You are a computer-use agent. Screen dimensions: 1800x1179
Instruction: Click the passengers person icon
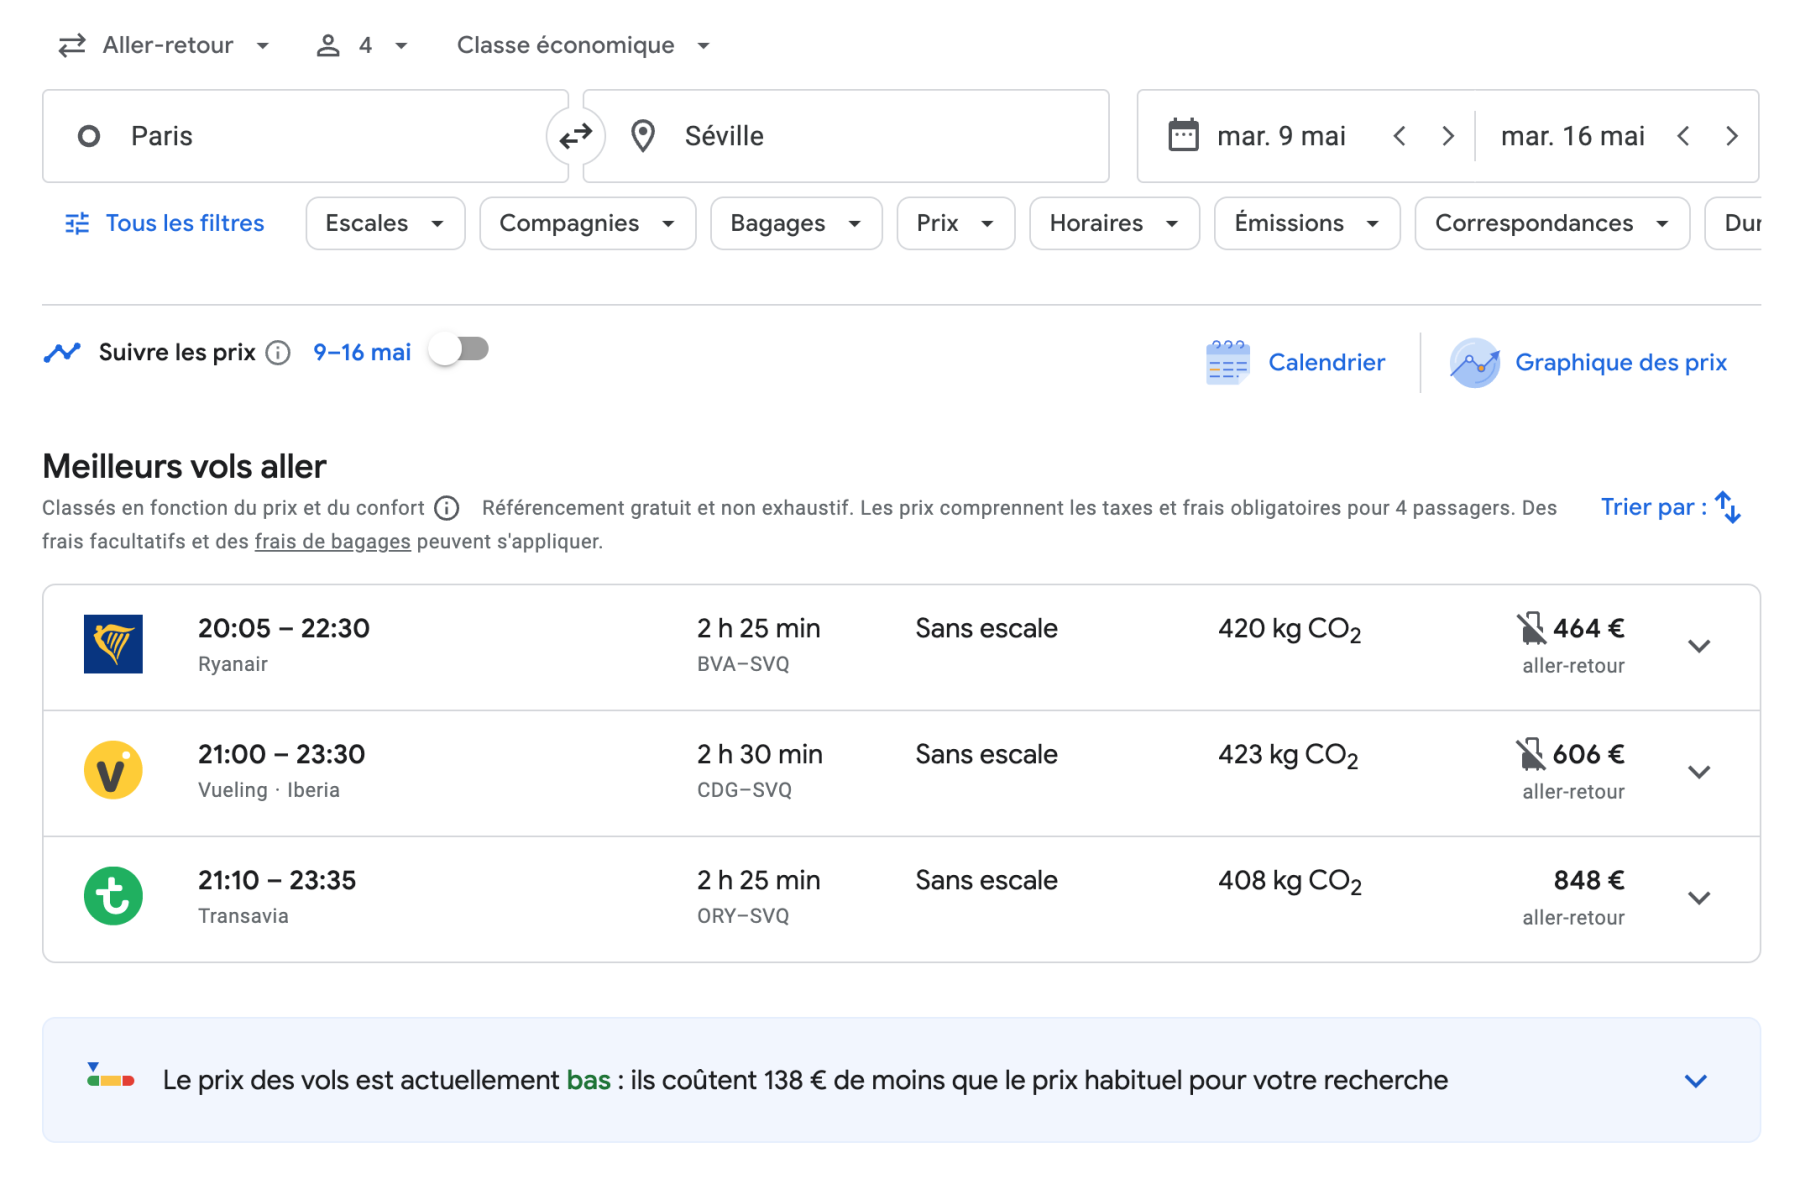(328, 46)
